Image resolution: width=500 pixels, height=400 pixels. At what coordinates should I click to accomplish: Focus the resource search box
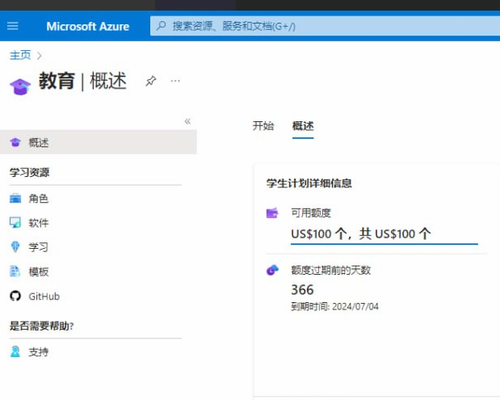pyautogui.click(x=325, y=26)
